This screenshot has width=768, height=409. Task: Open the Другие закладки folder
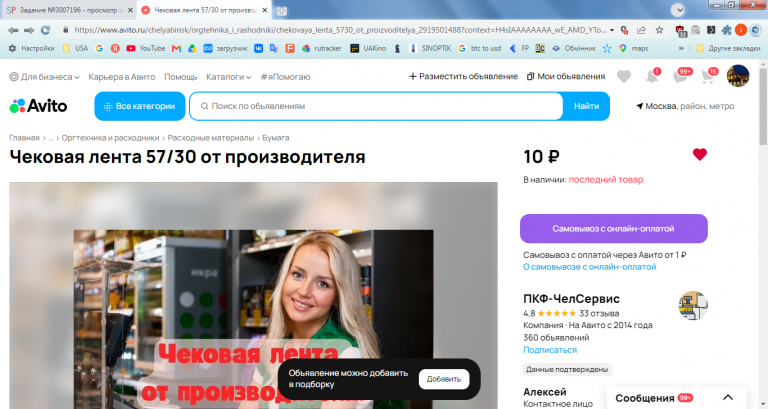728,48
